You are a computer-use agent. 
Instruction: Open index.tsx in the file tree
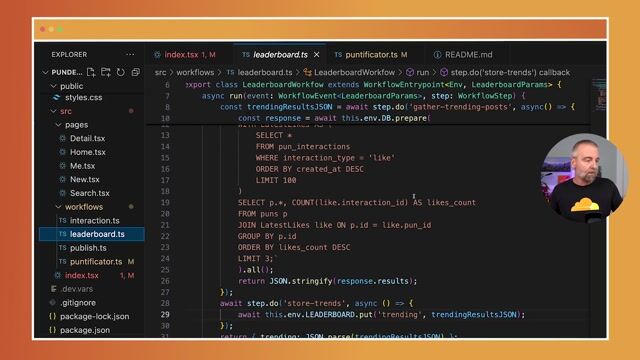82,276
